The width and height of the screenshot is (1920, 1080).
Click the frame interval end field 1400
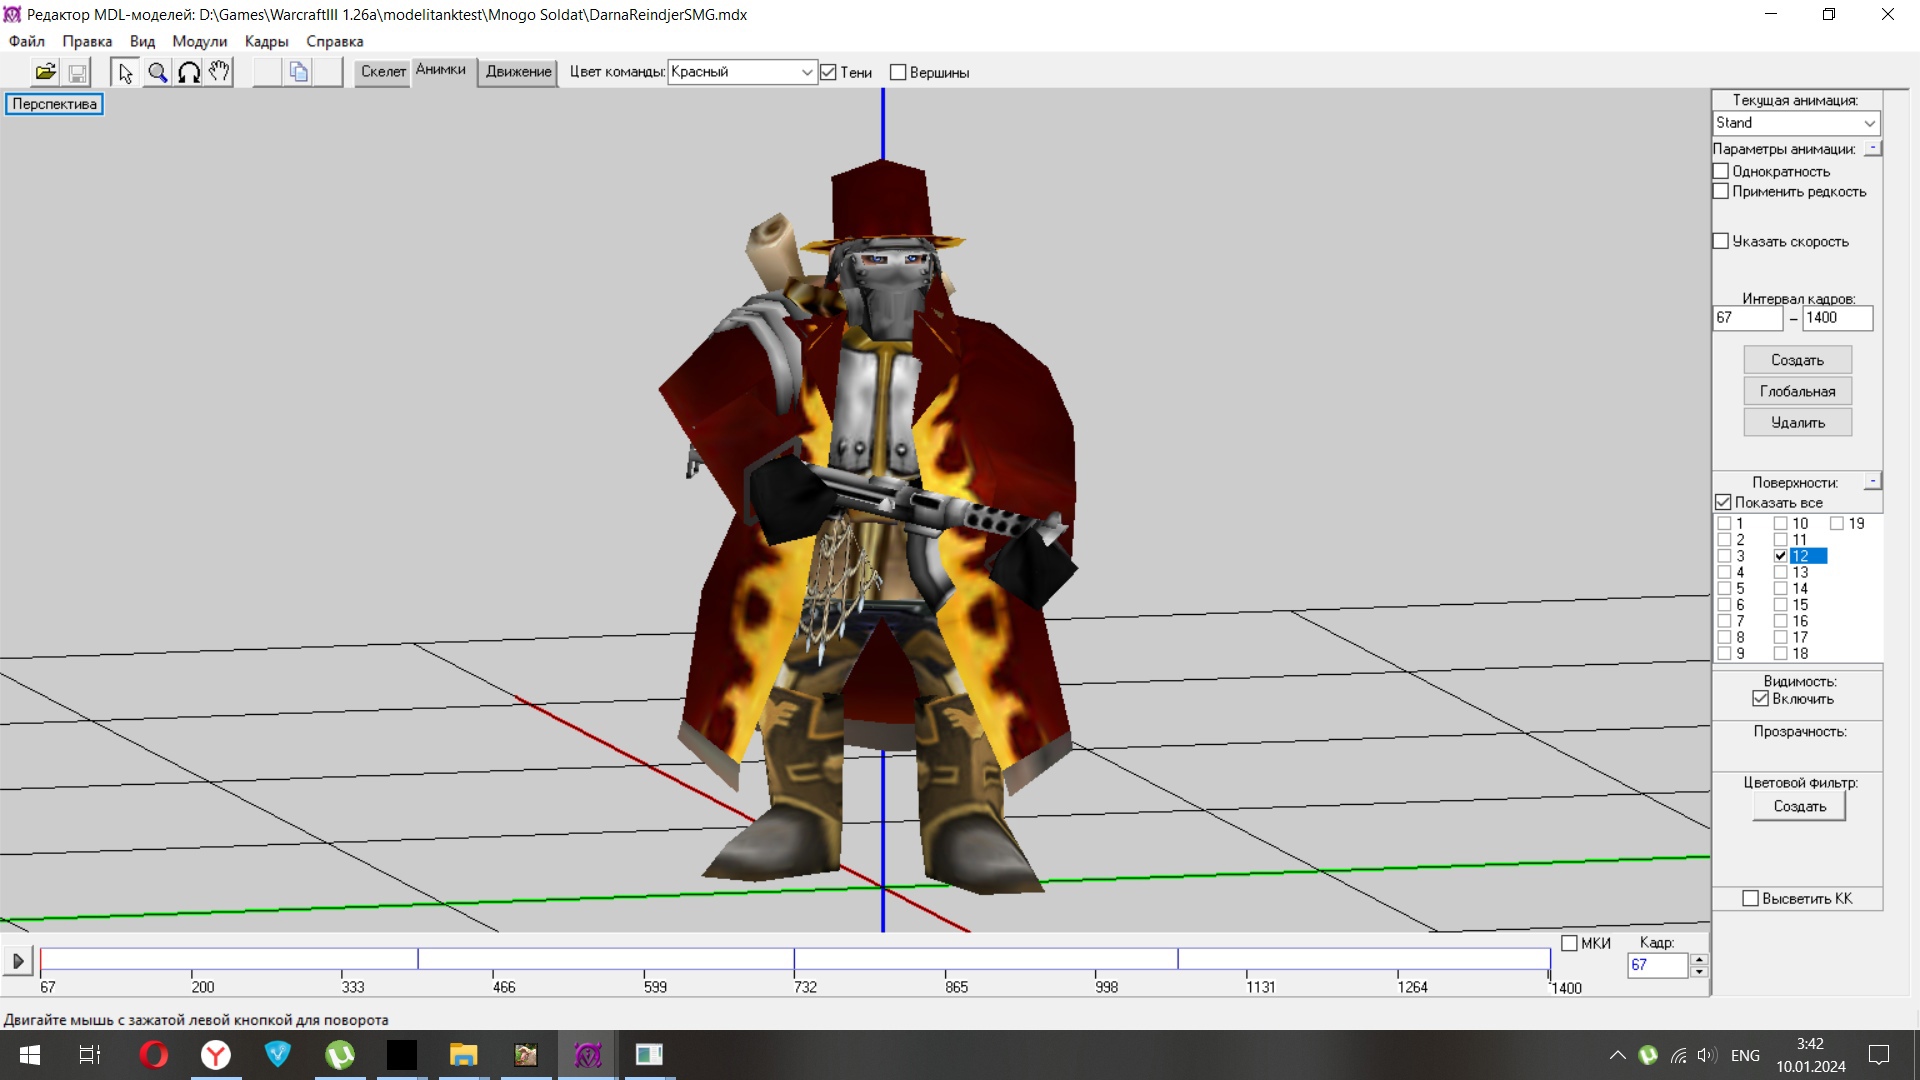tap(1837, 318)
